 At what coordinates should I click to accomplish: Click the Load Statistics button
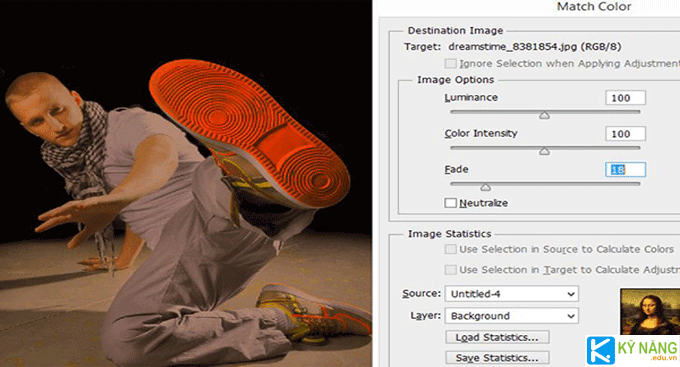[x=497, y=337]
